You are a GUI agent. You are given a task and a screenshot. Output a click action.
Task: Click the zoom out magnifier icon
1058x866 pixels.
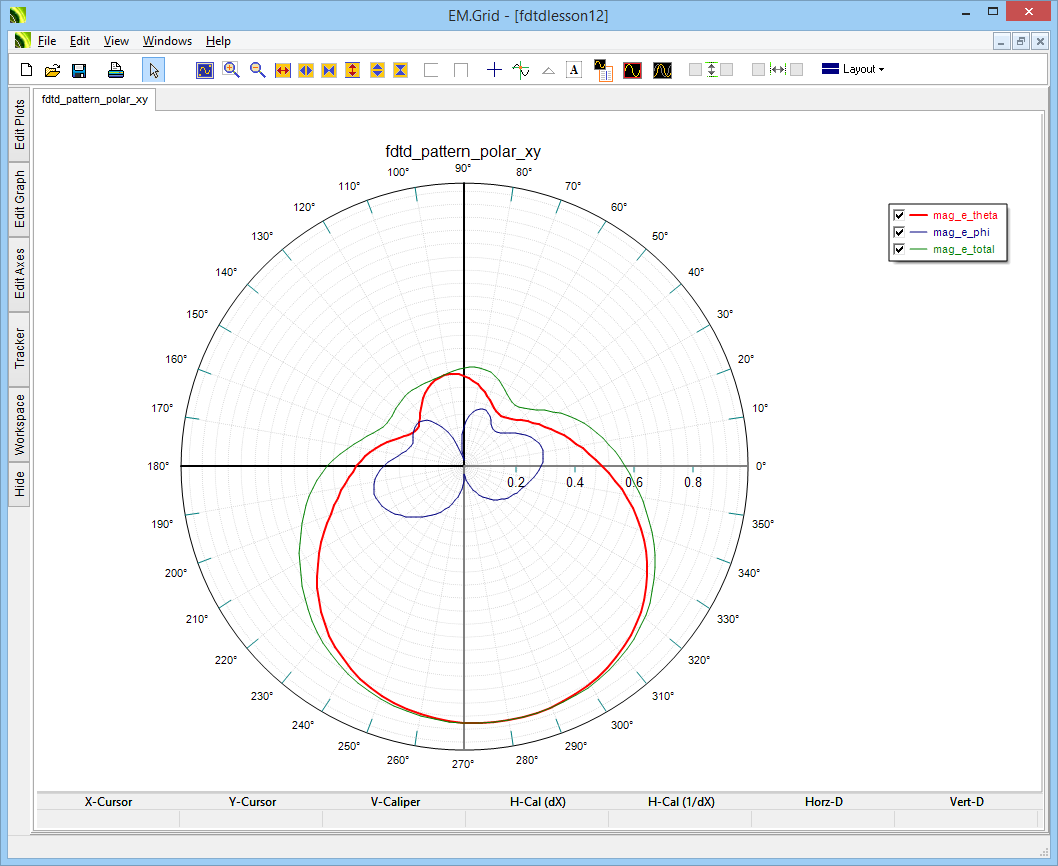[257, 70]
